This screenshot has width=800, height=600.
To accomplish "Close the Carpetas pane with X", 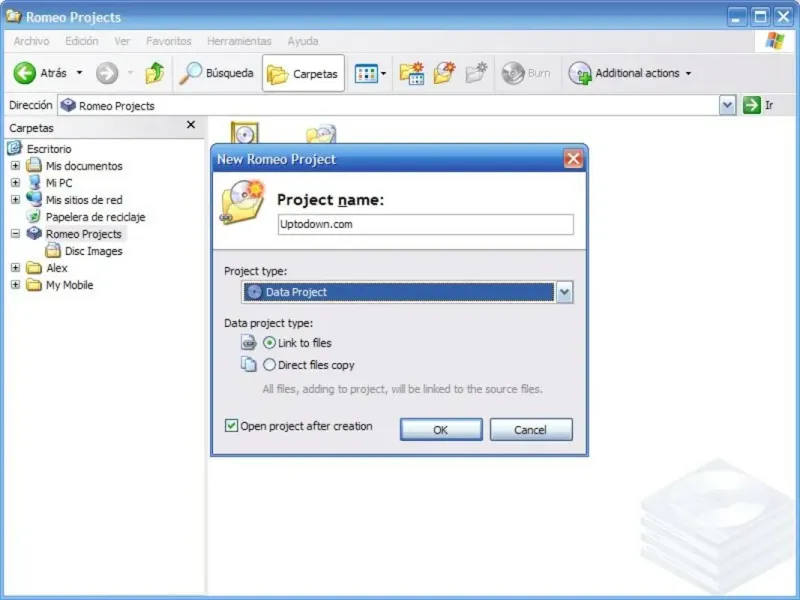I will (x=191, y=124).
